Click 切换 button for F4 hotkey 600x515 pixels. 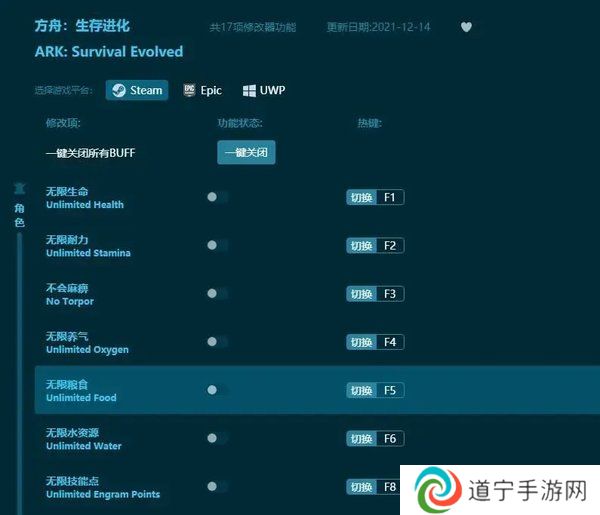click(x=362, y=342)
